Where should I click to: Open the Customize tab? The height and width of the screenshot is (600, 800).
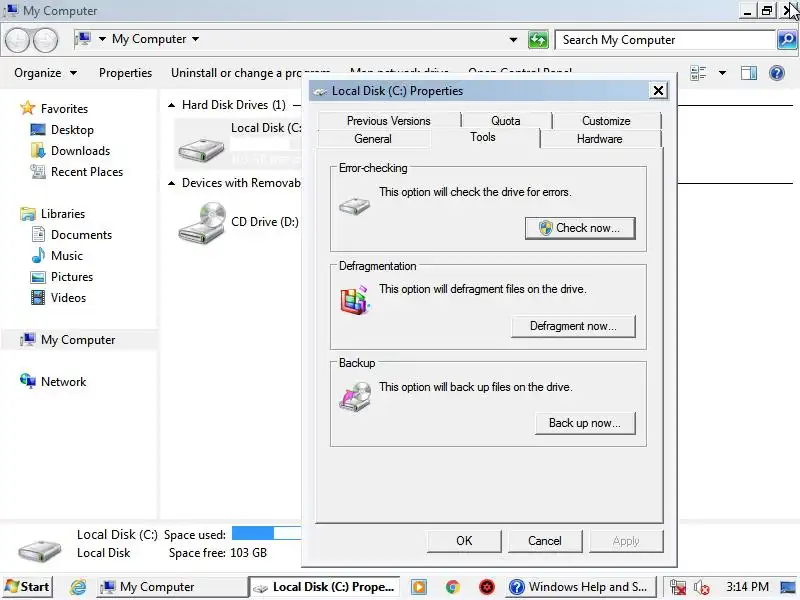[606, 121]
